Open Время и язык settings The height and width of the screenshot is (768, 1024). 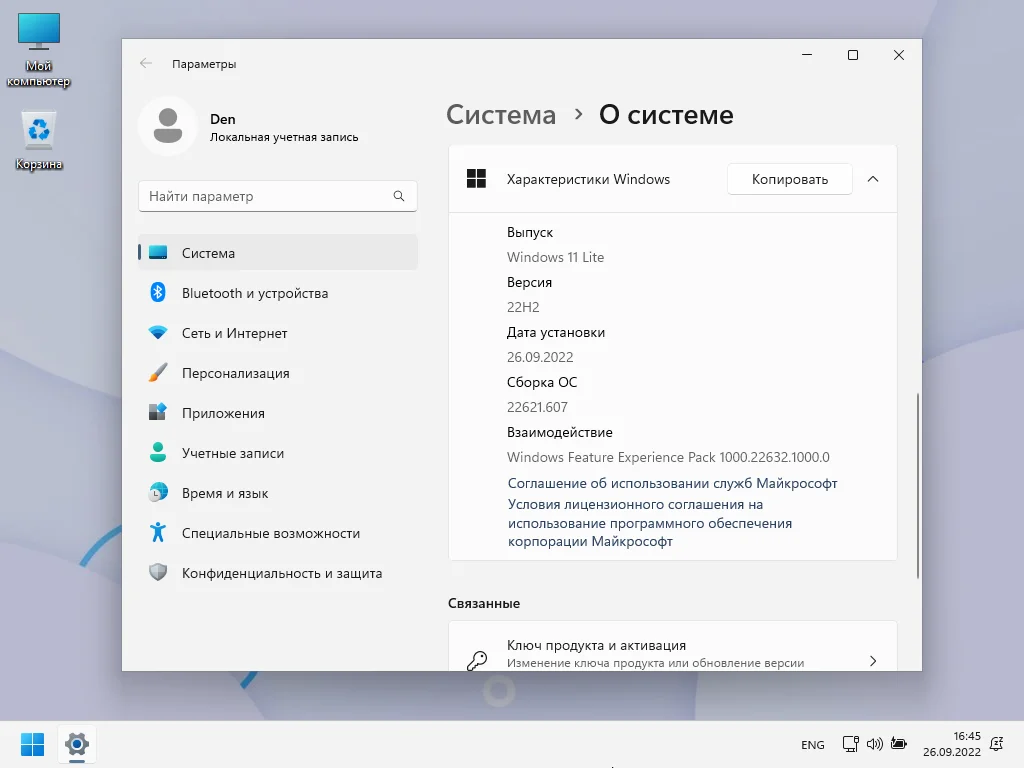coord(278,492)
